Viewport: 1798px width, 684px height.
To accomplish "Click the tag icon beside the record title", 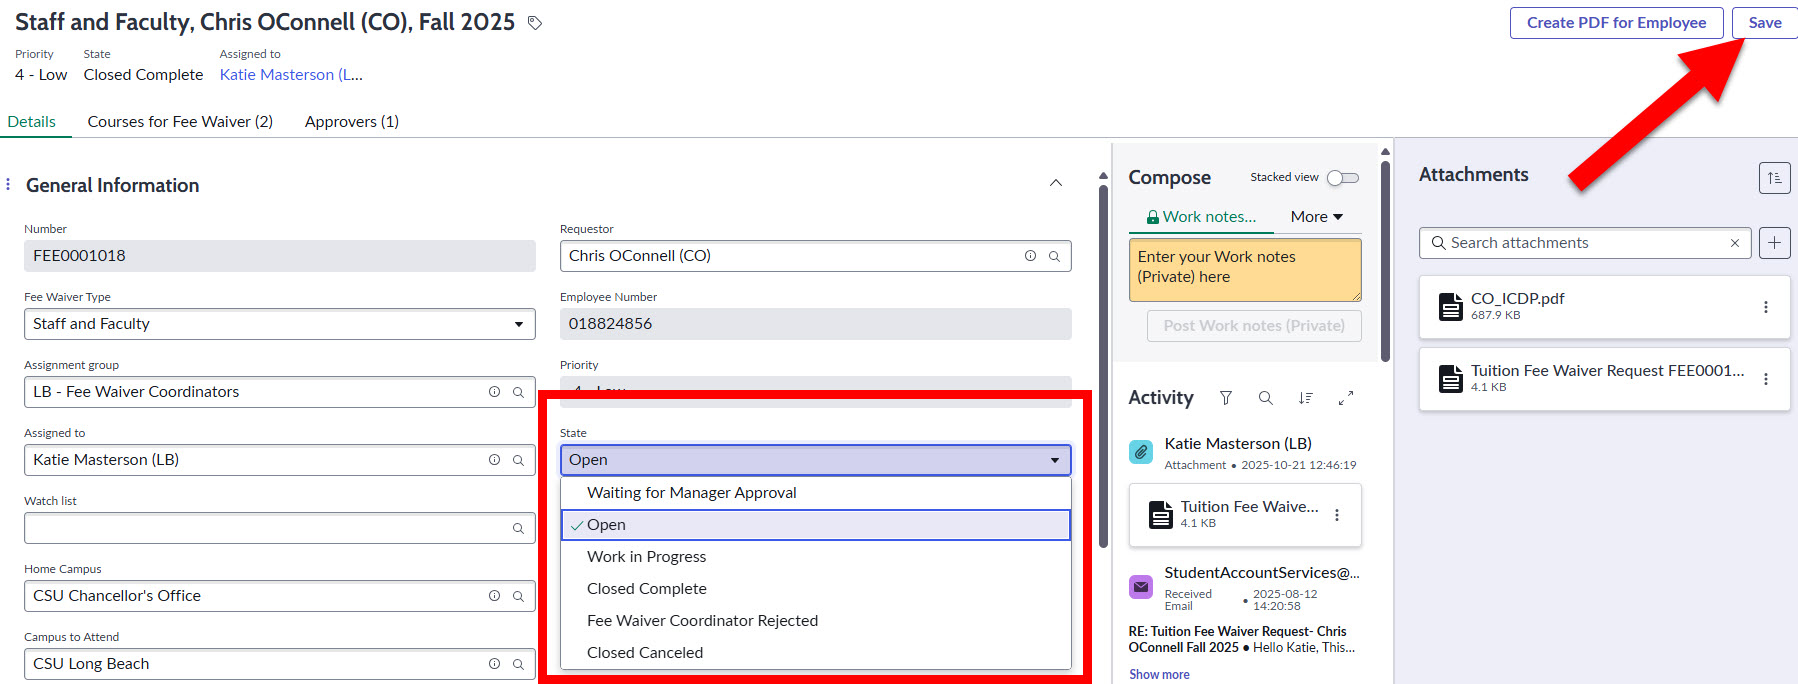I will pos(535,23).
